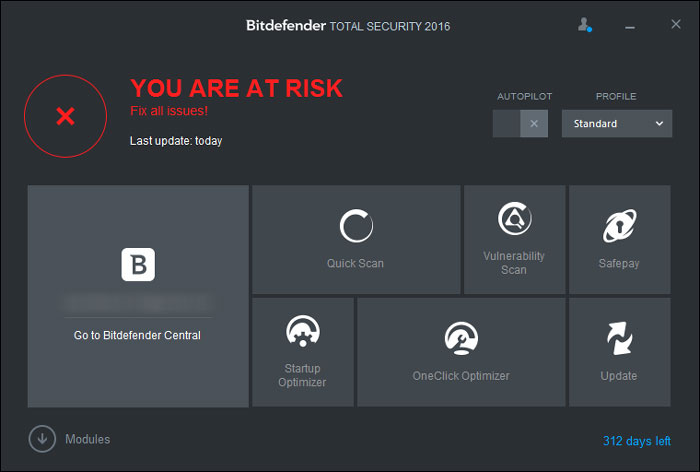Run the Vulnerability Scan

pyautogui.click(x=514, y=239)
